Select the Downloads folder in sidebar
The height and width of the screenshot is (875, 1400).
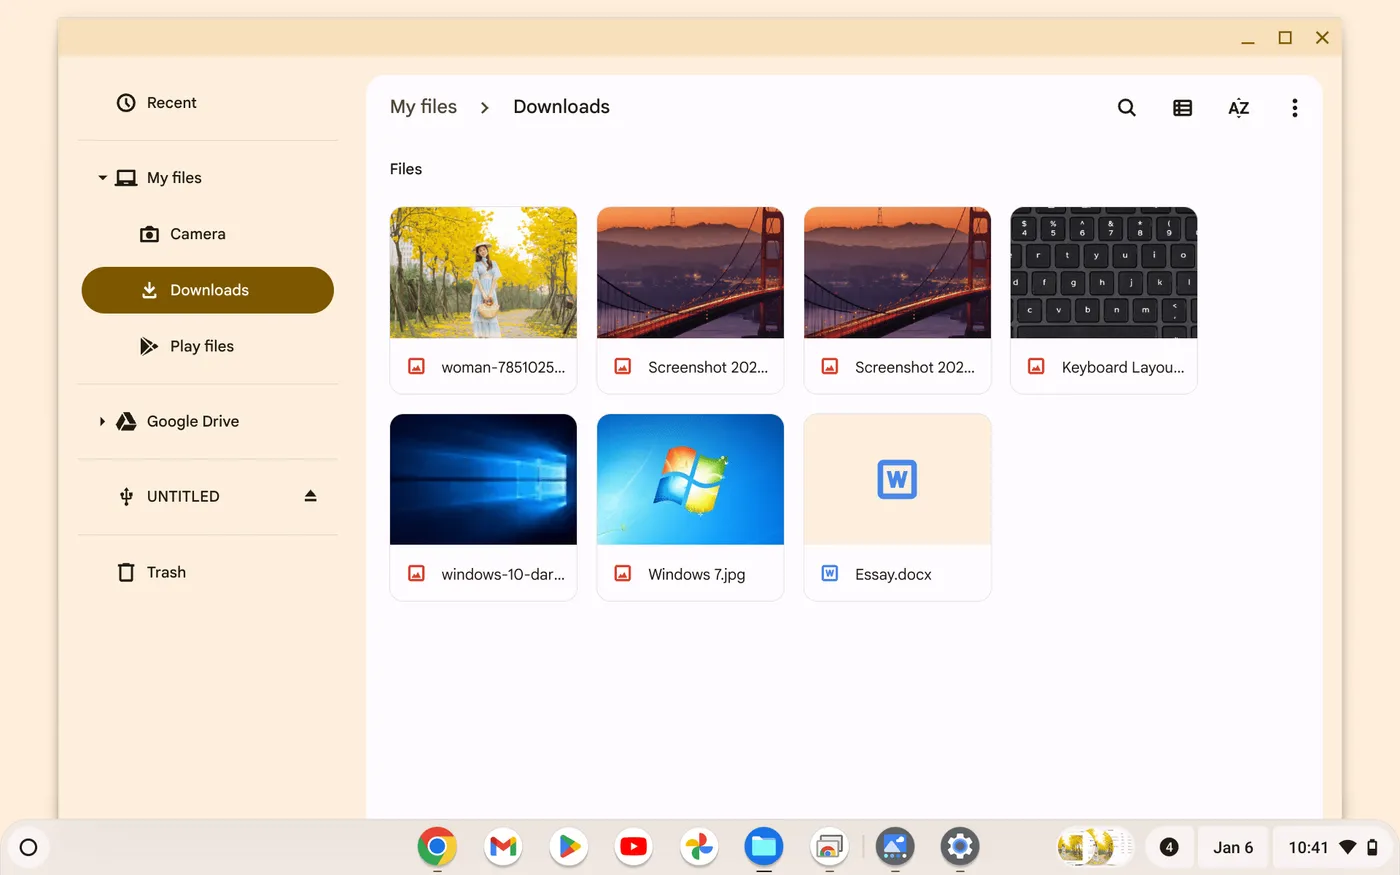click(207, 290)
